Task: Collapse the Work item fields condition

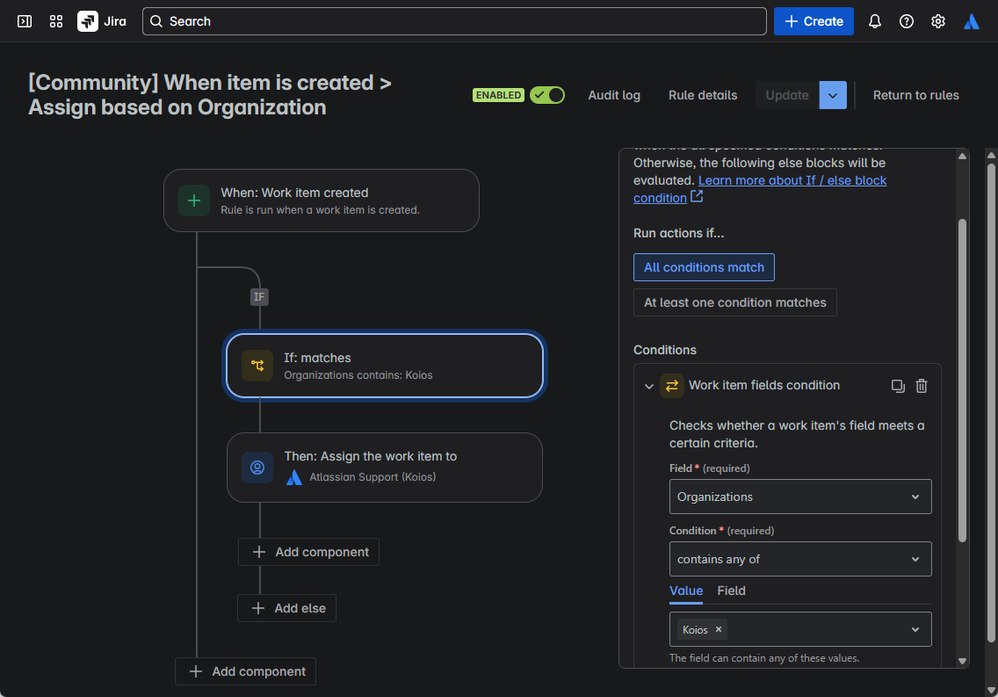Action: pyautogui.click(x=649, y=386)
